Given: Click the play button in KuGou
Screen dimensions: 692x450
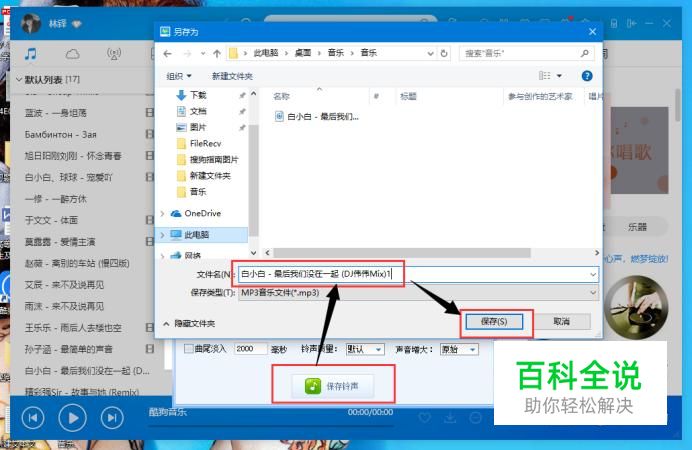Looking at the screenshot, I should click(72, 418).
